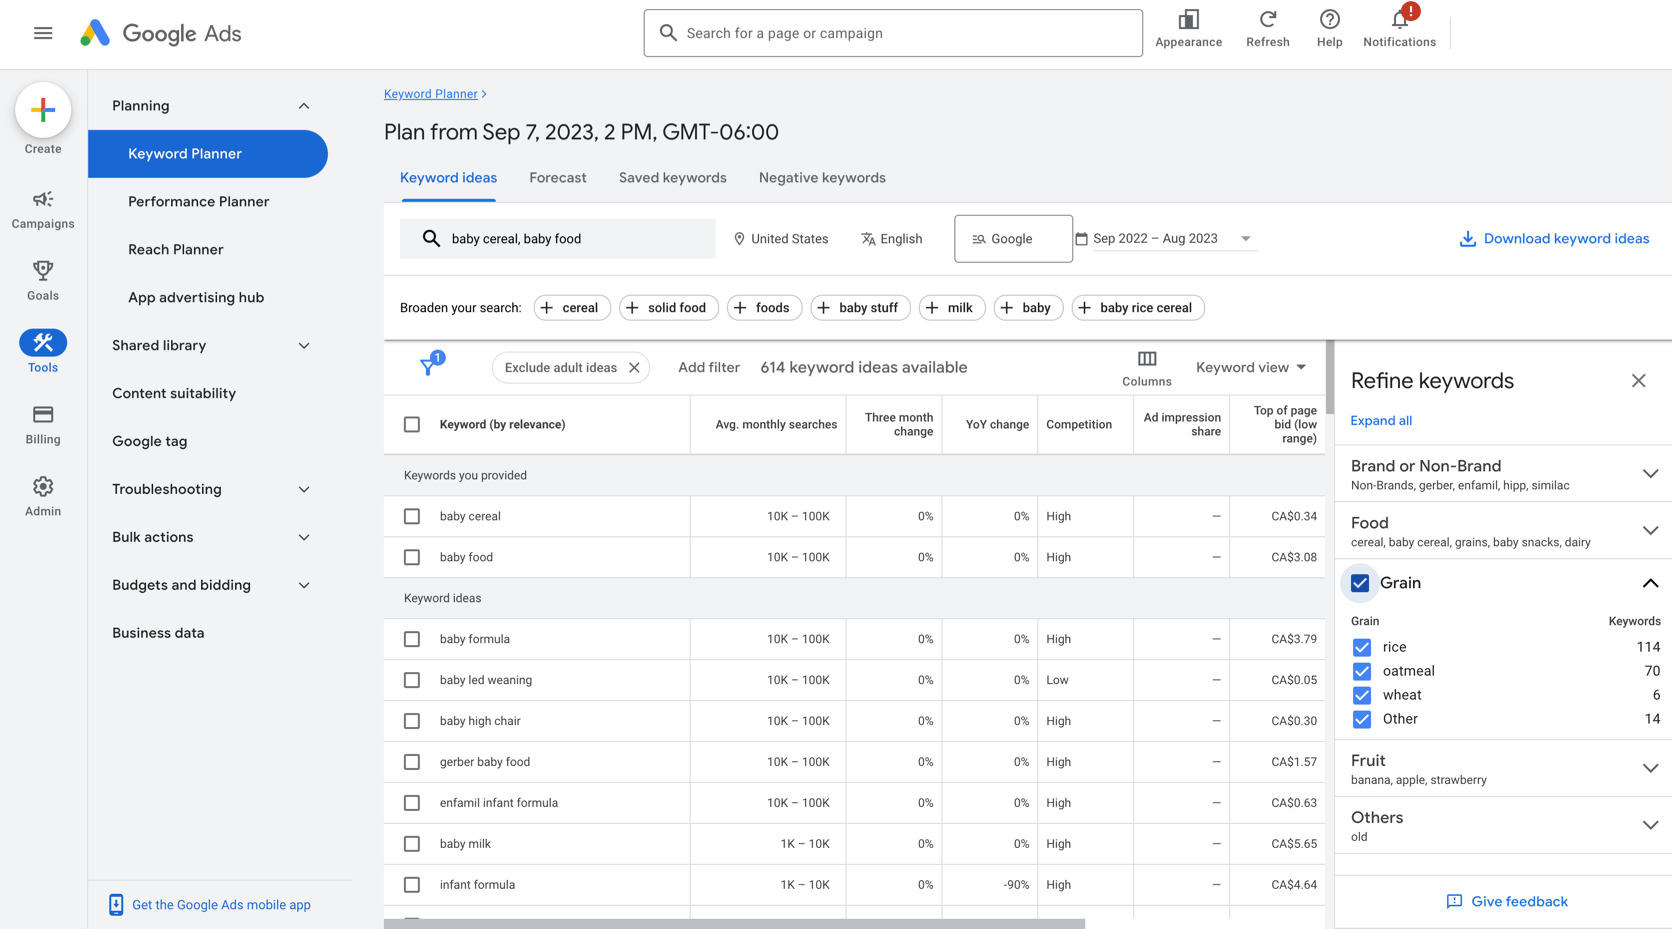This screenshot has width=1673, height=929.
Task: Check the baby formula keyword checkbox
Action: (x=412, y=639)
